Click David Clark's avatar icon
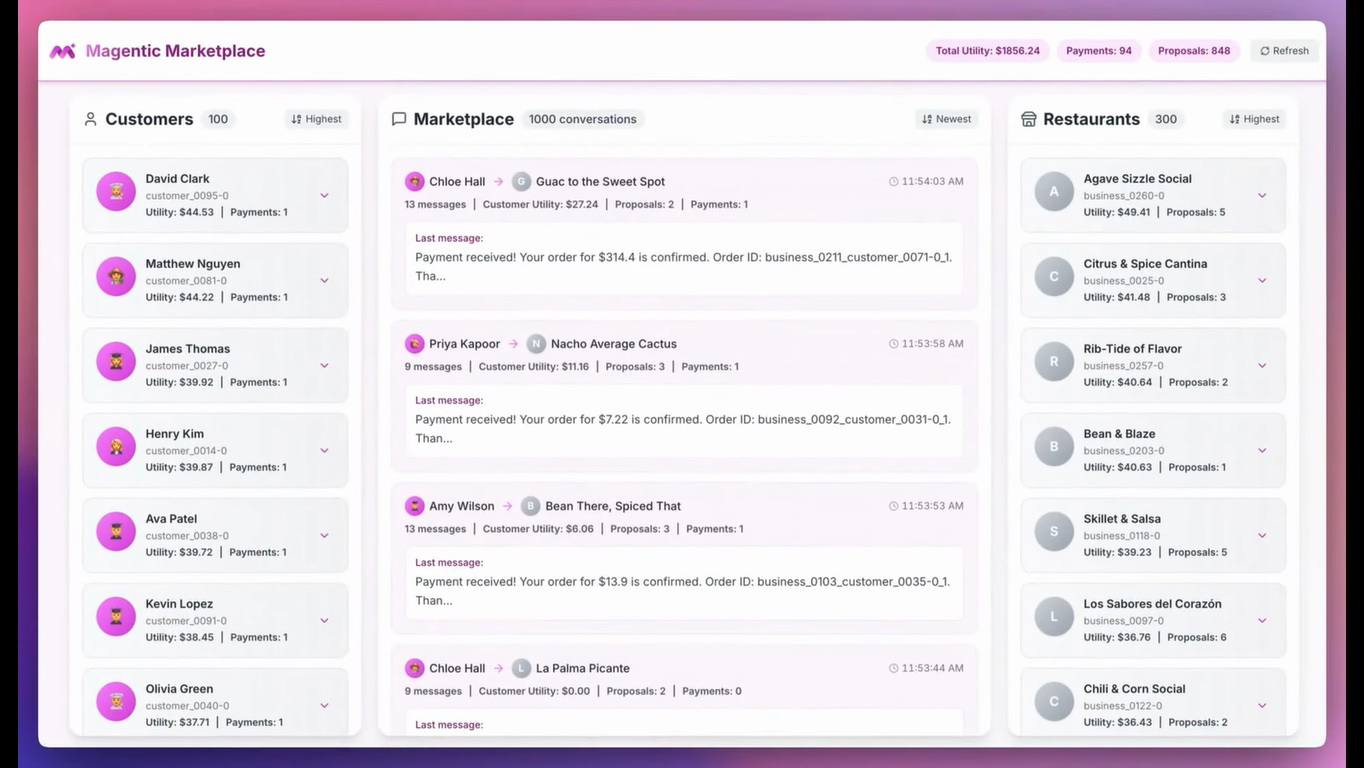 (116, 191)
